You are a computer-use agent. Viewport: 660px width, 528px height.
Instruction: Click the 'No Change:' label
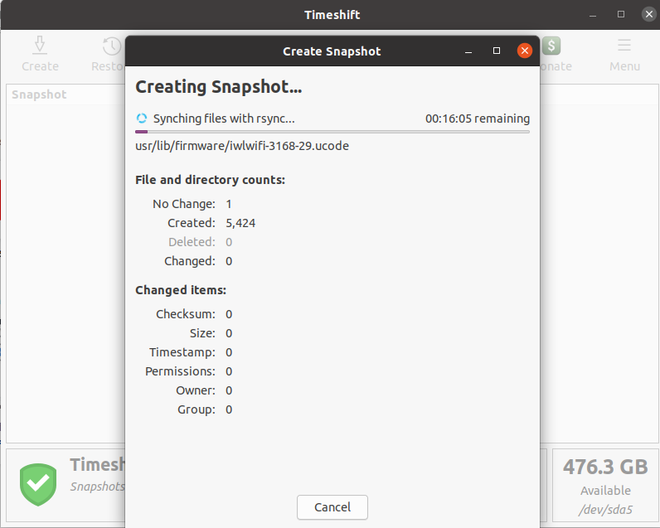pos(184,204)
